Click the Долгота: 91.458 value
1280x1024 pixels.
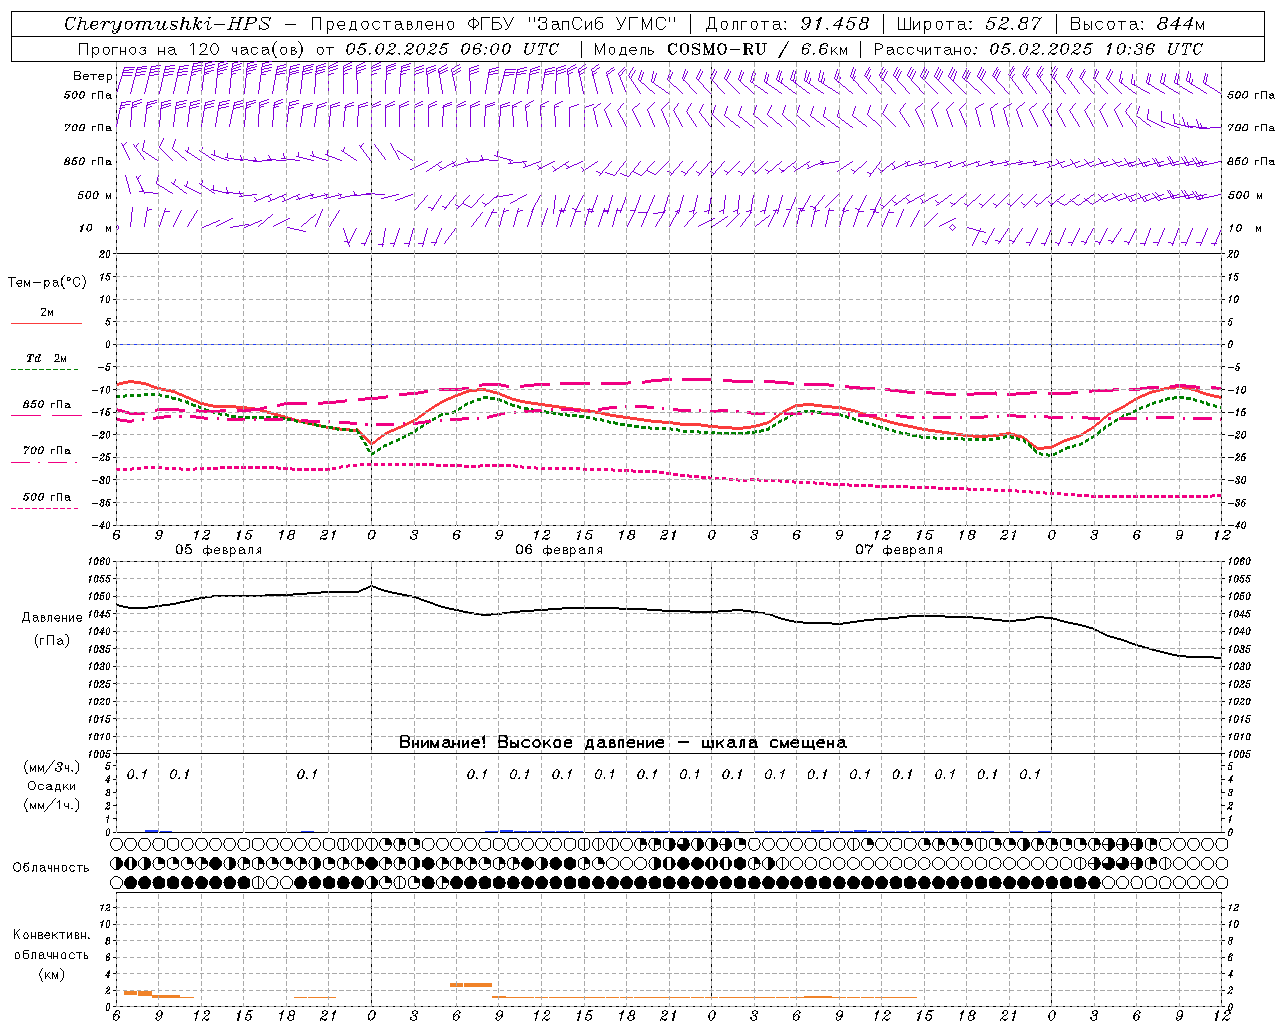coord(787,24)
